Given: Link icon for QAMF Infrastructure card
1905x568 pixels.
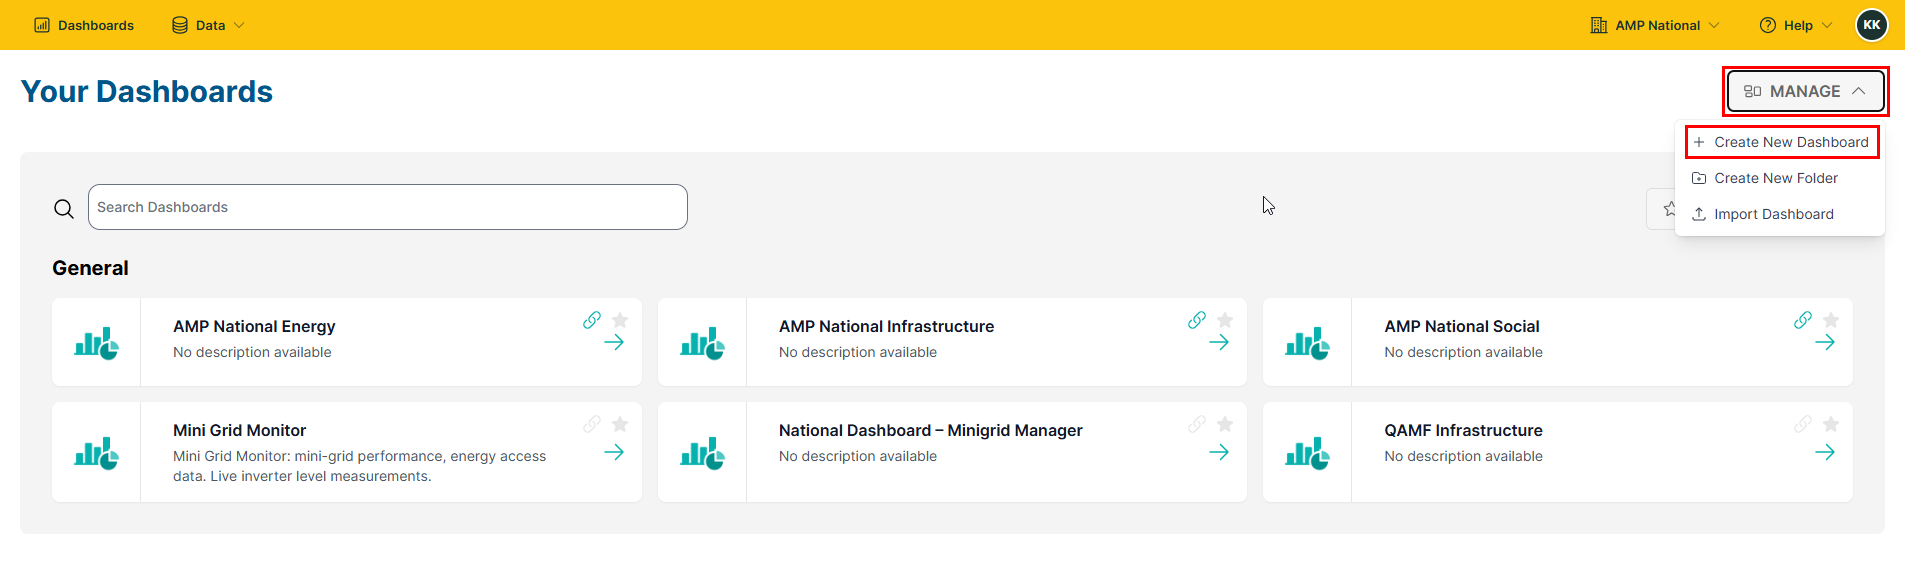Looking at the screenshot, I should (x=1803, y=424).
